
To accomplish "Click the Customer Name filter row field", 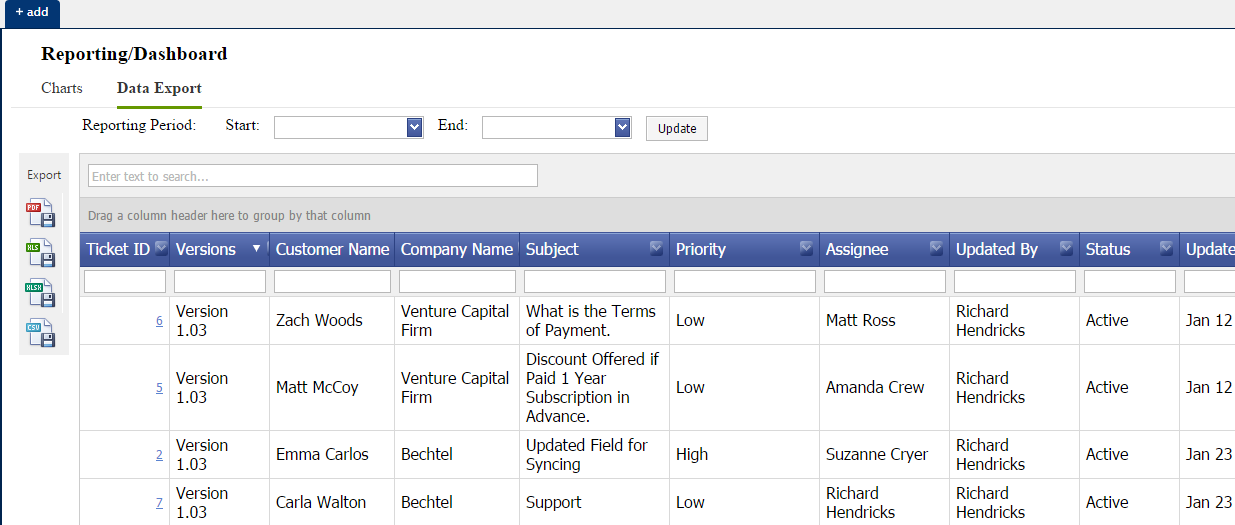I will click(332, 282).
